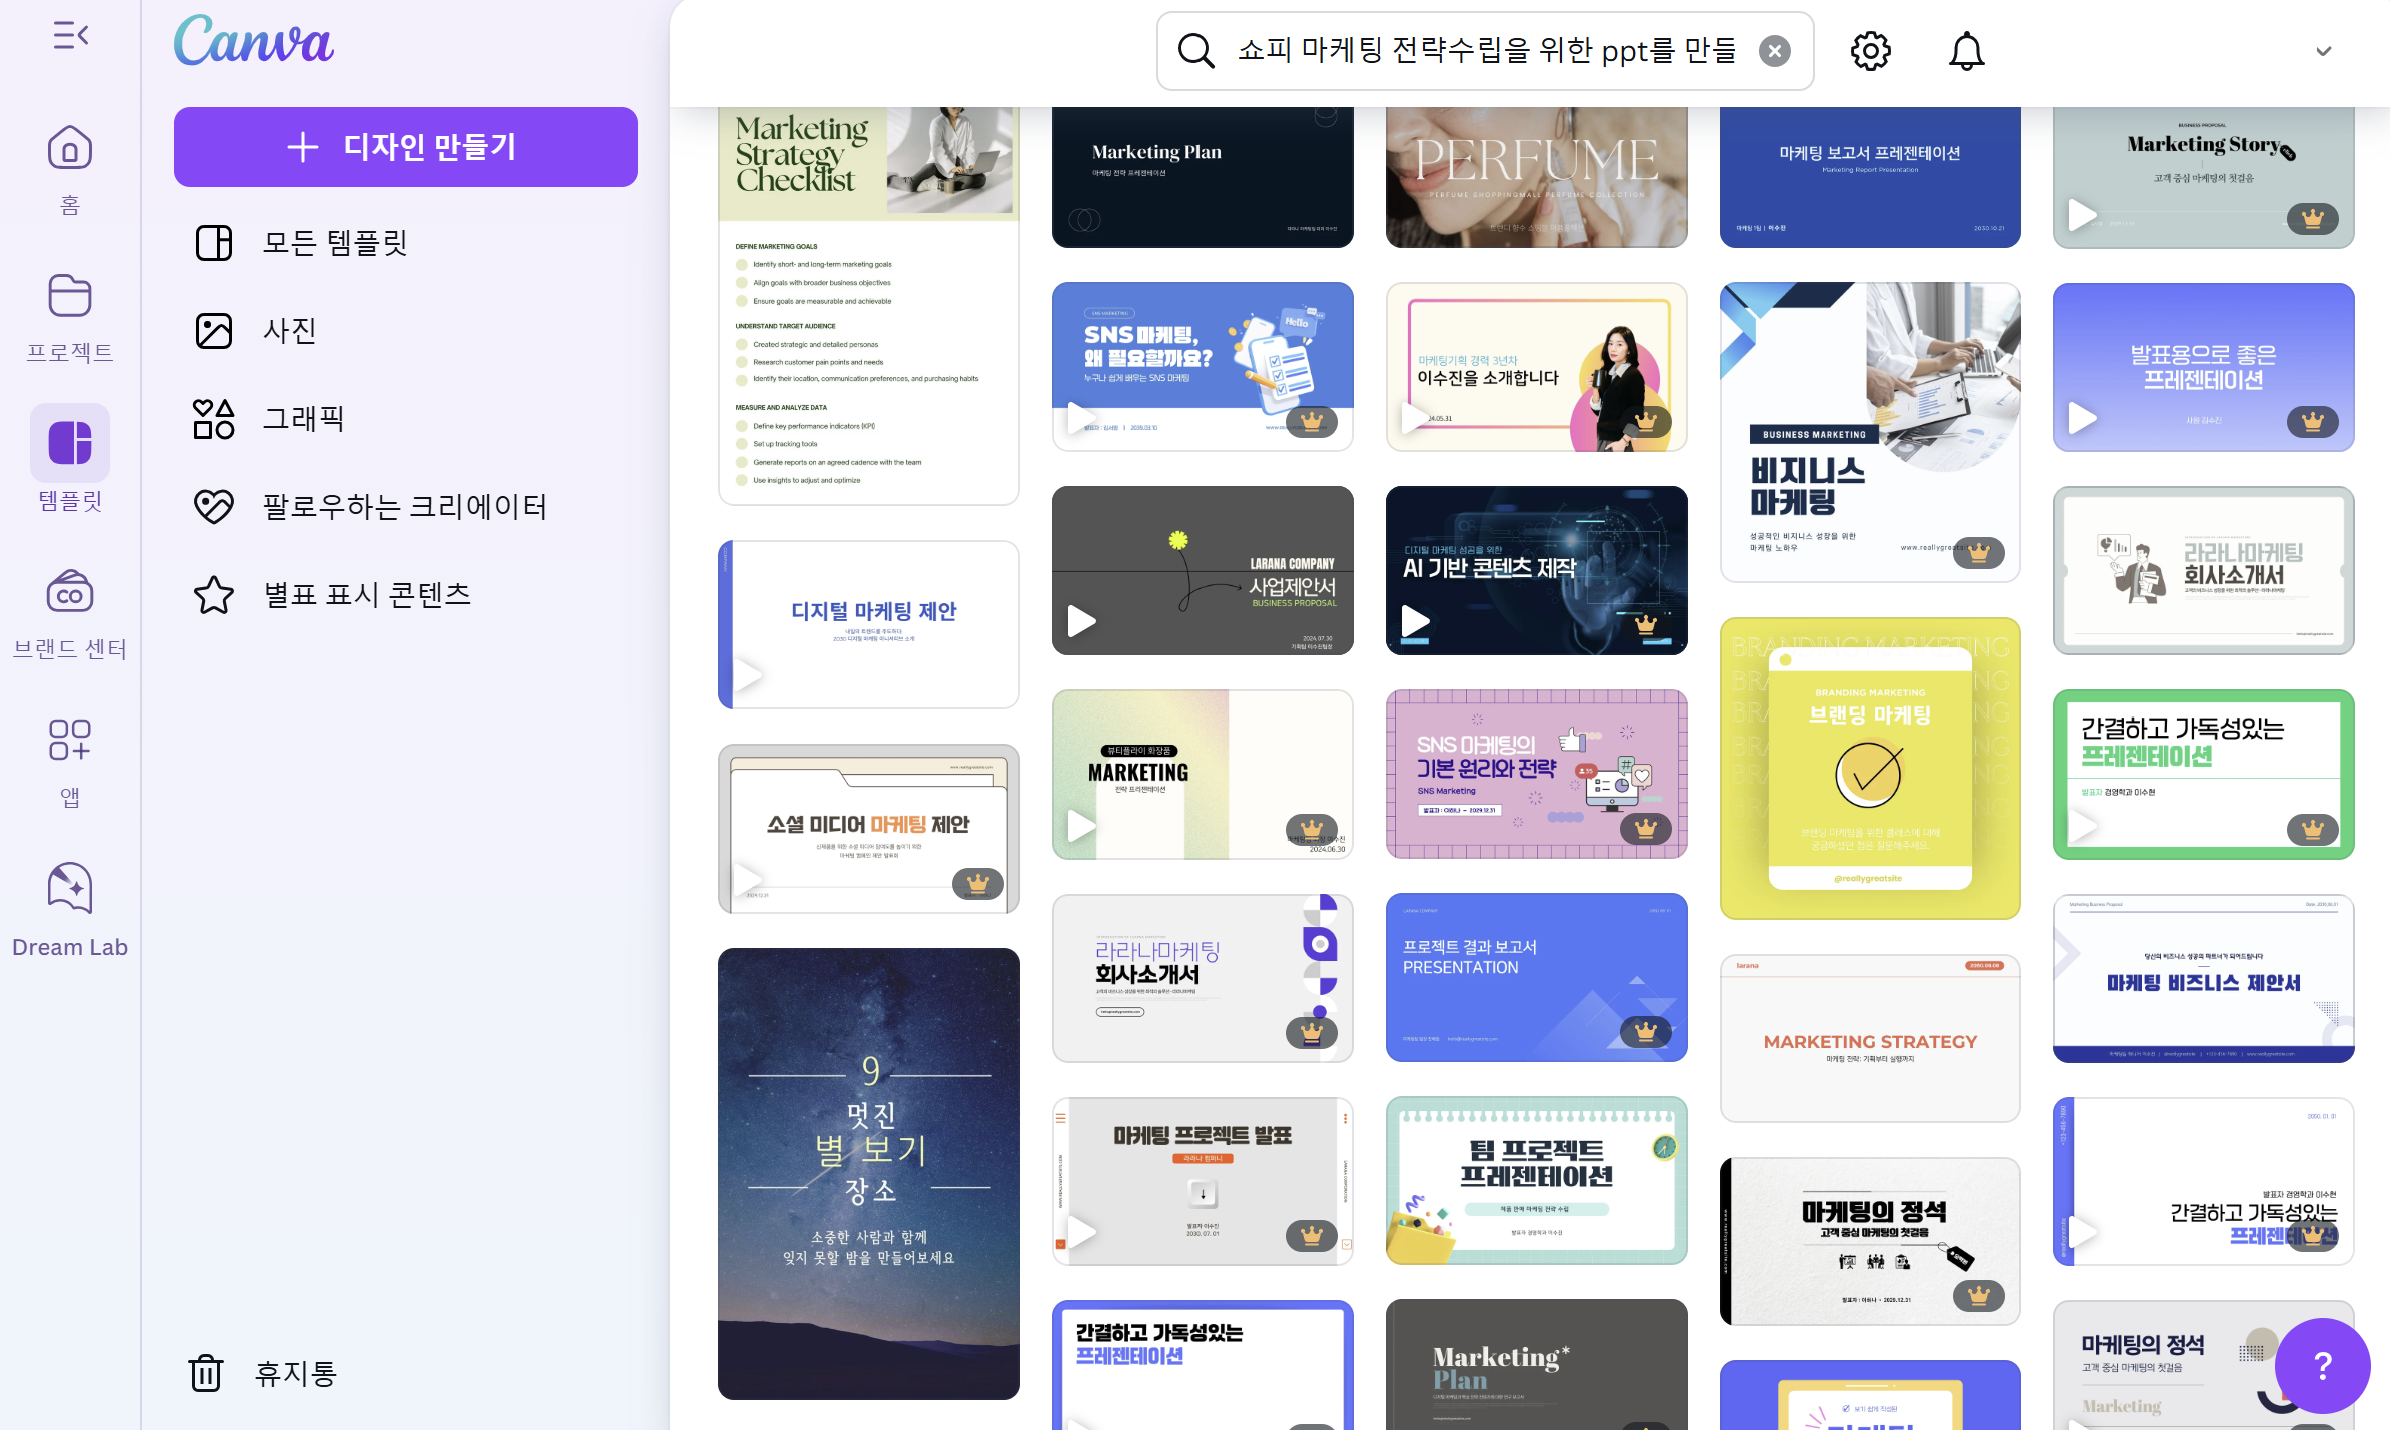Click the purple help question mark button
The width and height of the screenshot is (2390, 1430).
2322,1365
